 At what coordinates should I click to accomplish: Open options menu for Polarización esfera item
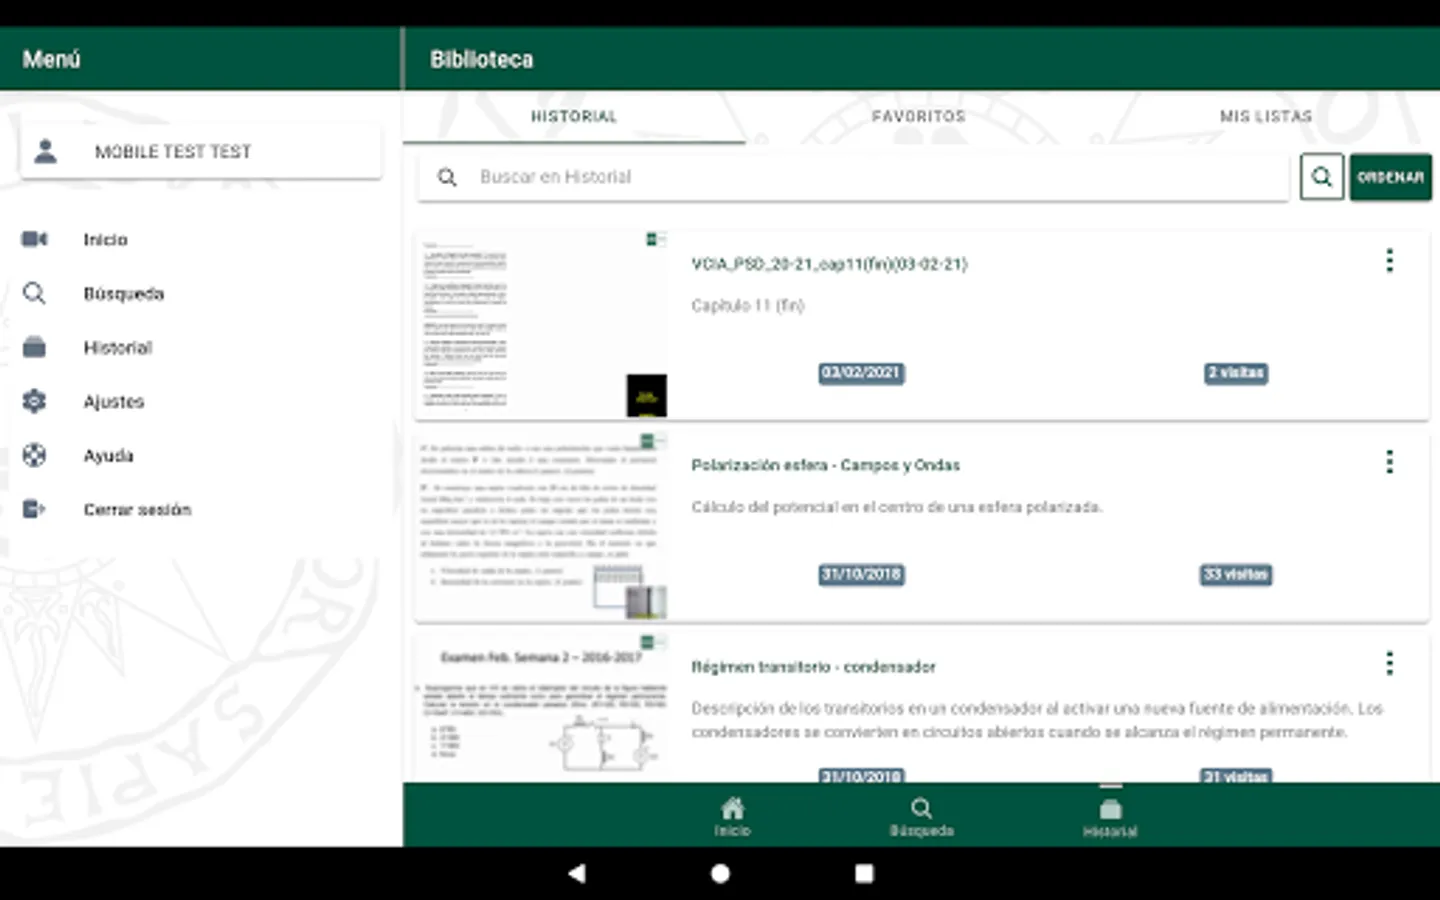click(x=1389, y=462)
